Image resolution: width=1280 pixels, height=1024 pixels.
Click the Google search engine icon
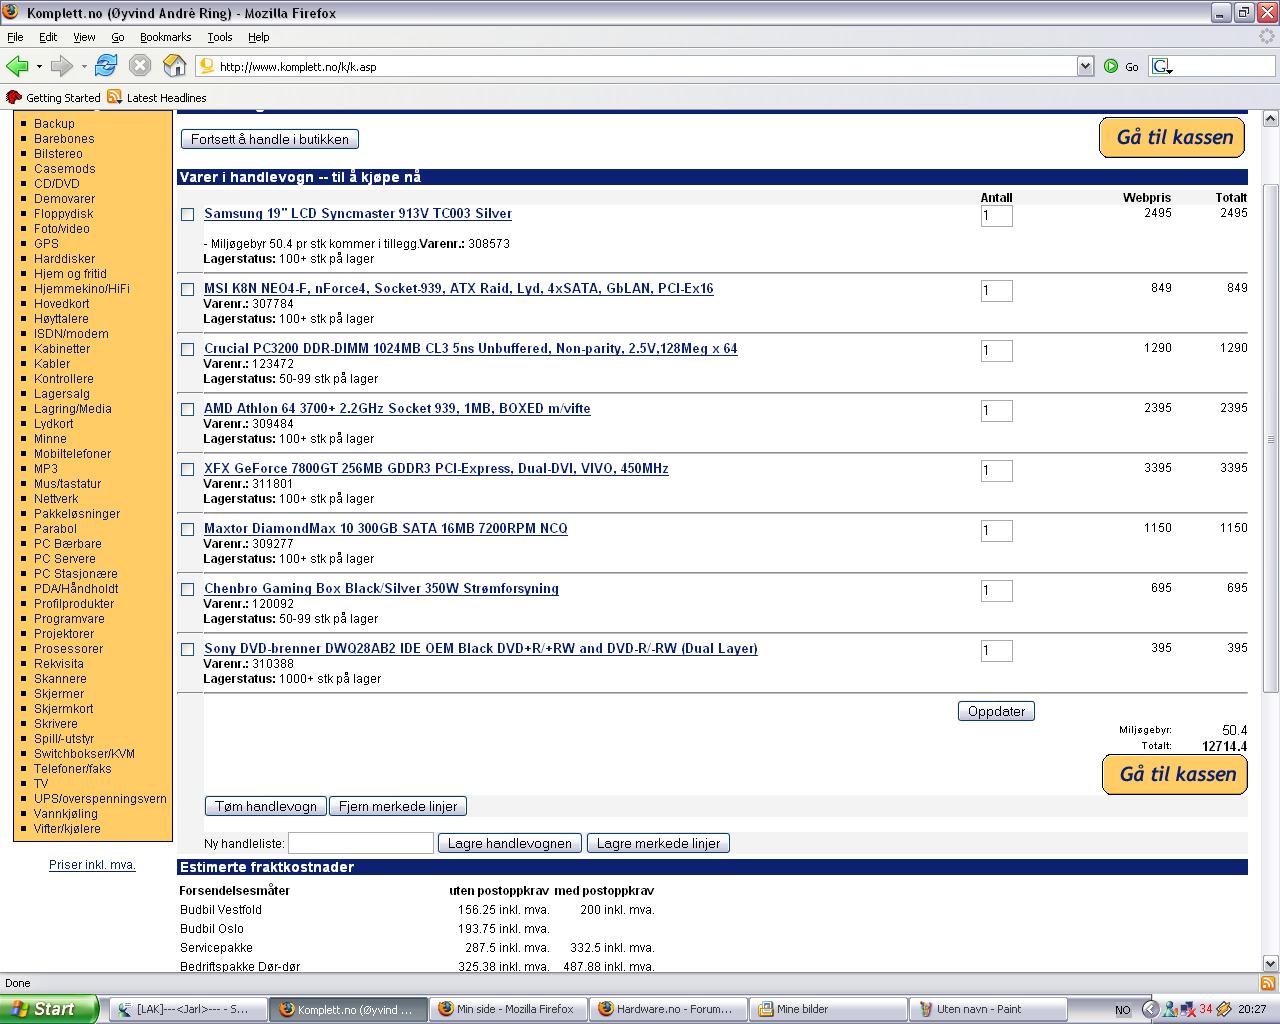[1162, 66]
